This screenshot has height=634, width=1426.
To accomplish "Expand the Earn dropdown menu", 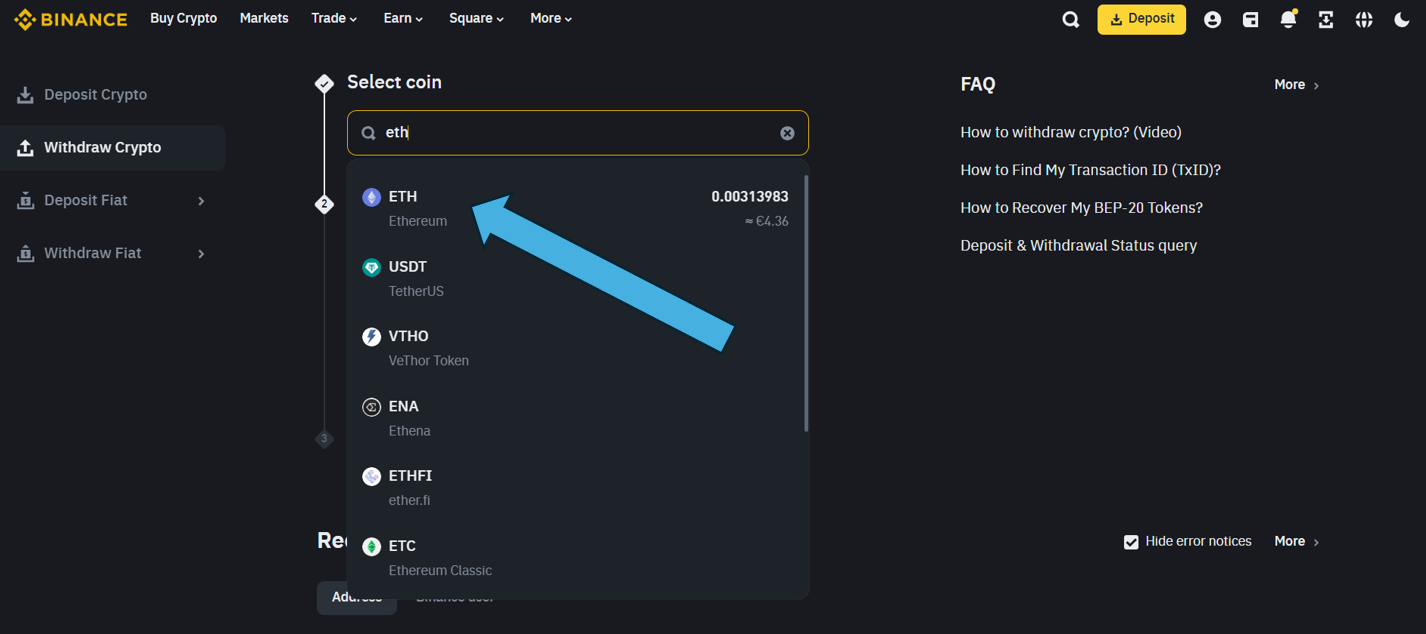I will click(403, 19).
